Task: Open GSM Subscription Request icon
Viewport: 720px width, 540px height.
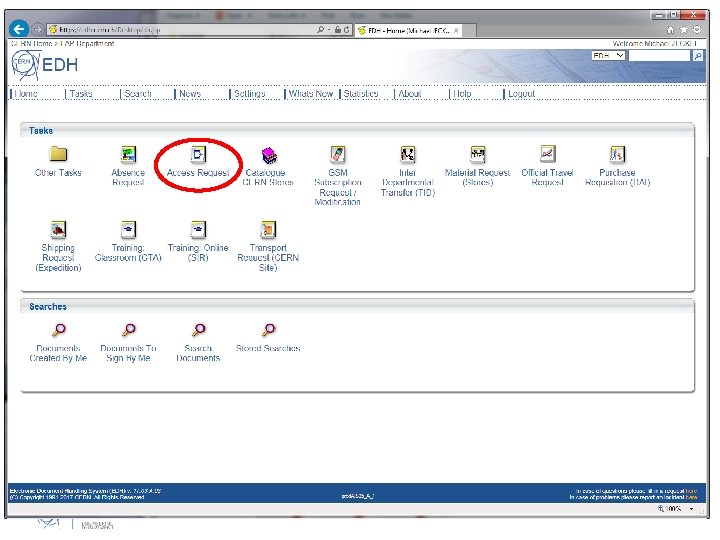Action: tap(338, 154)
